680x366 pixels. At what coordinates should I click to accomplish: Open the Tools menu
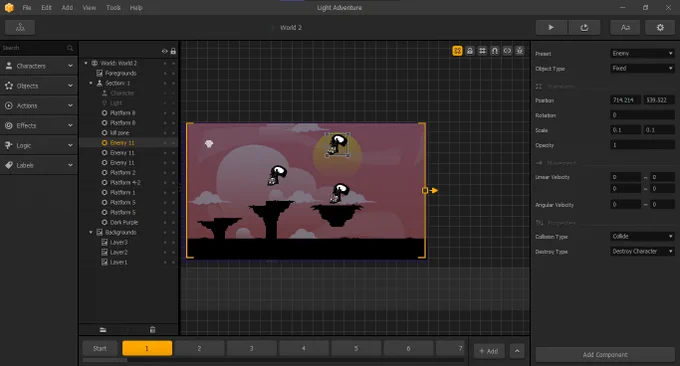(113, 7)
